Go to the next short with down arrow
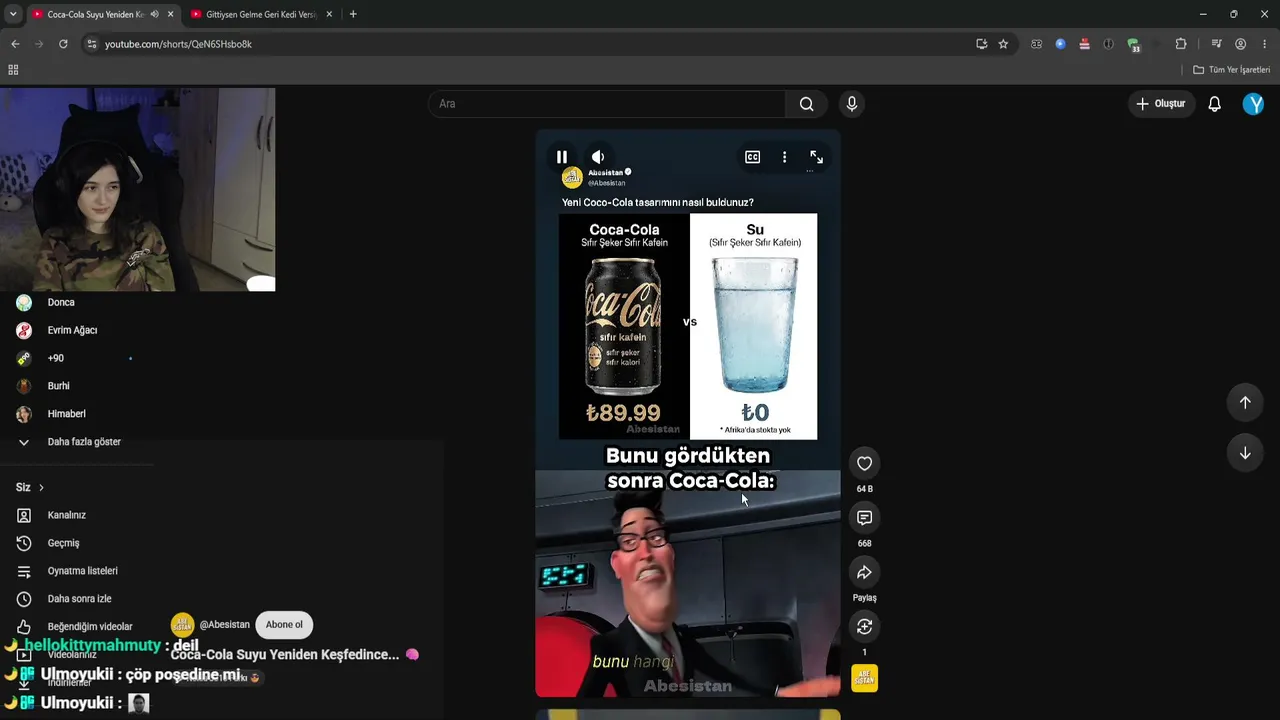The height and width of the screenshot is (720, 1280). tap(1245, 453)
